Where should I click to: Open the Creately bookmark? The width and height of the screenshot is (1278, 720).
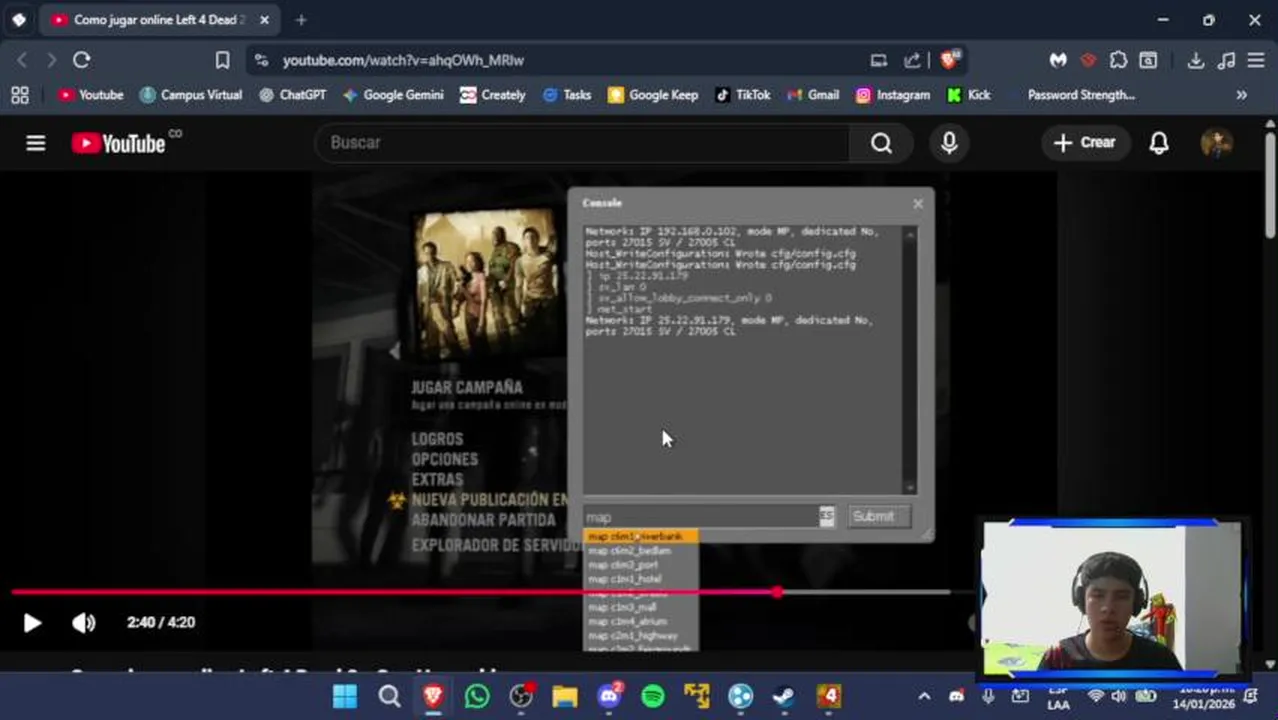492,95
